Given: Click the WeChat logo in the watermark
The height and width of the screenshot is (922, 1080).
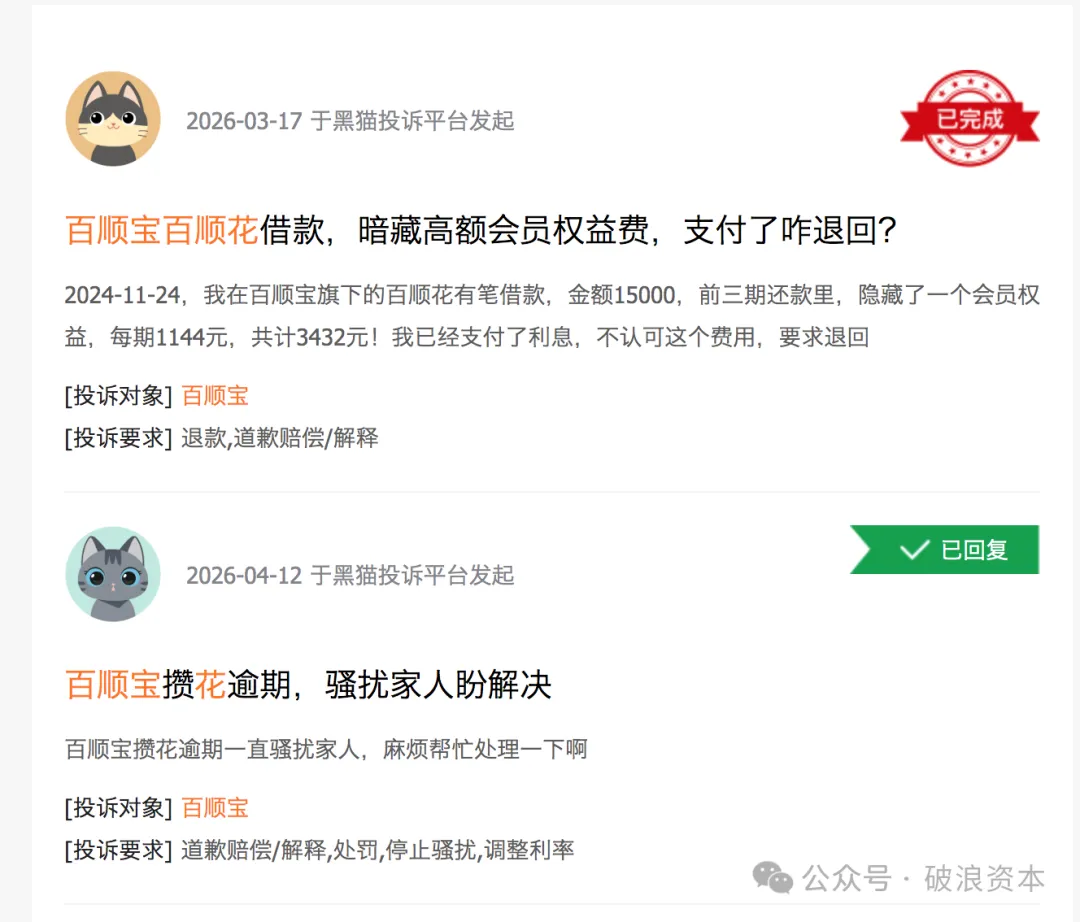Looking at the screenshot, I should click(771, 877).
